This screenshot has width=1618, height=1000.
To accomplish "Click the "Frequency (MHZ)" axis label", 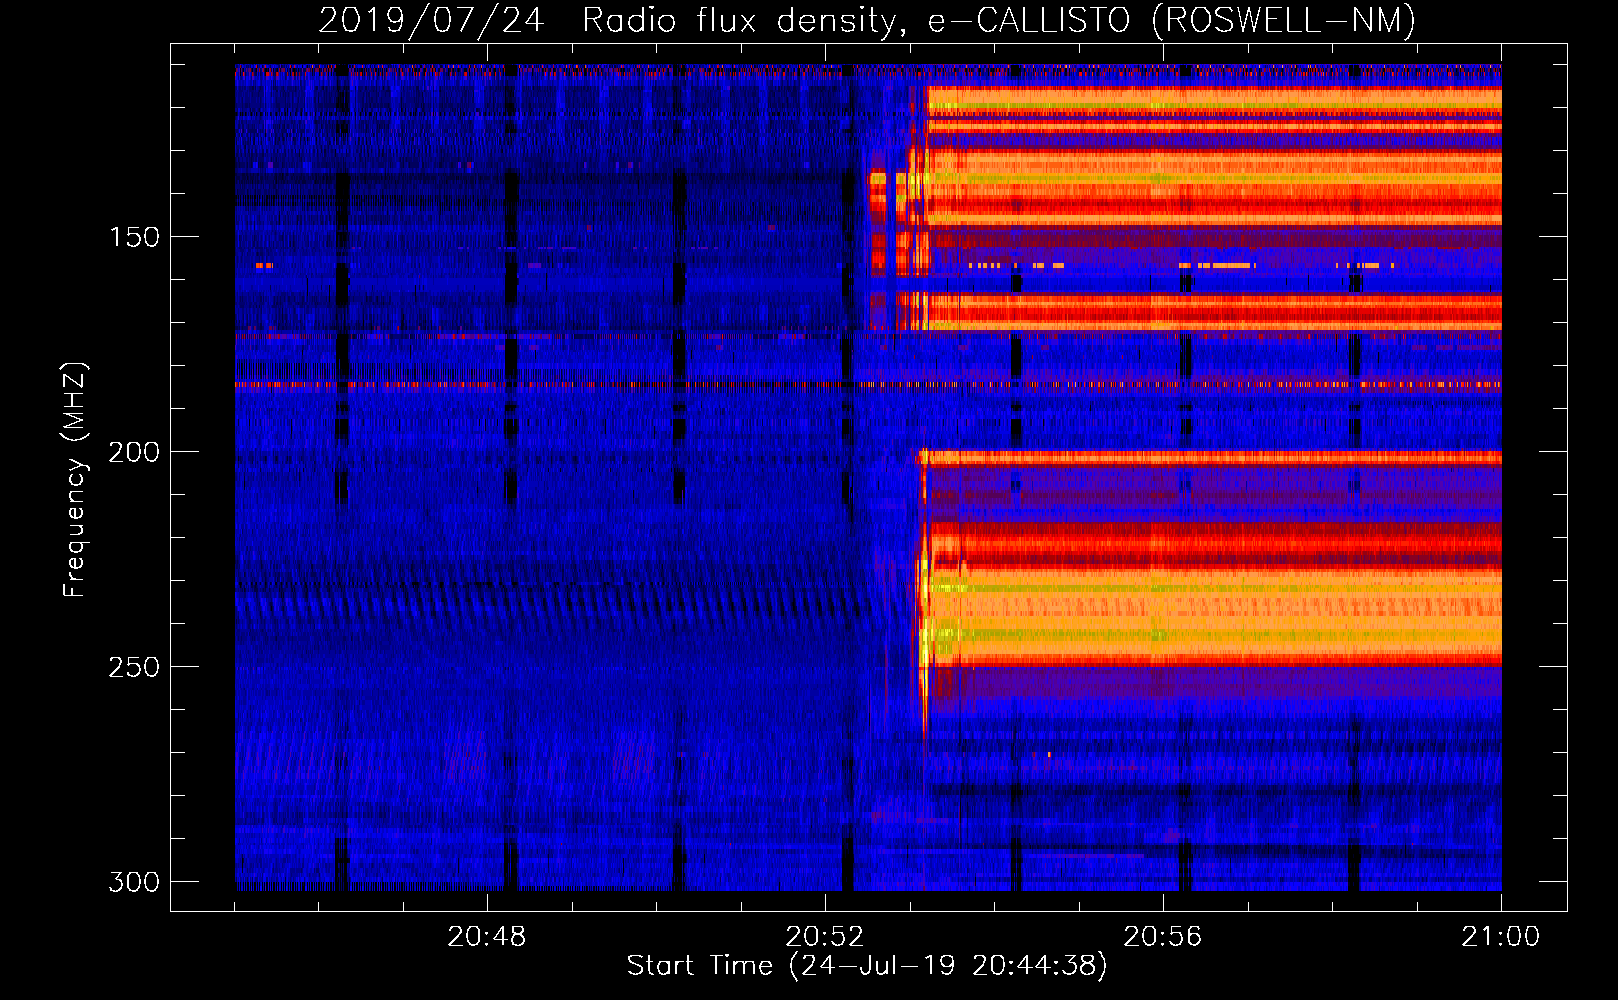I will pyautogui.click(x=75, y=480).
